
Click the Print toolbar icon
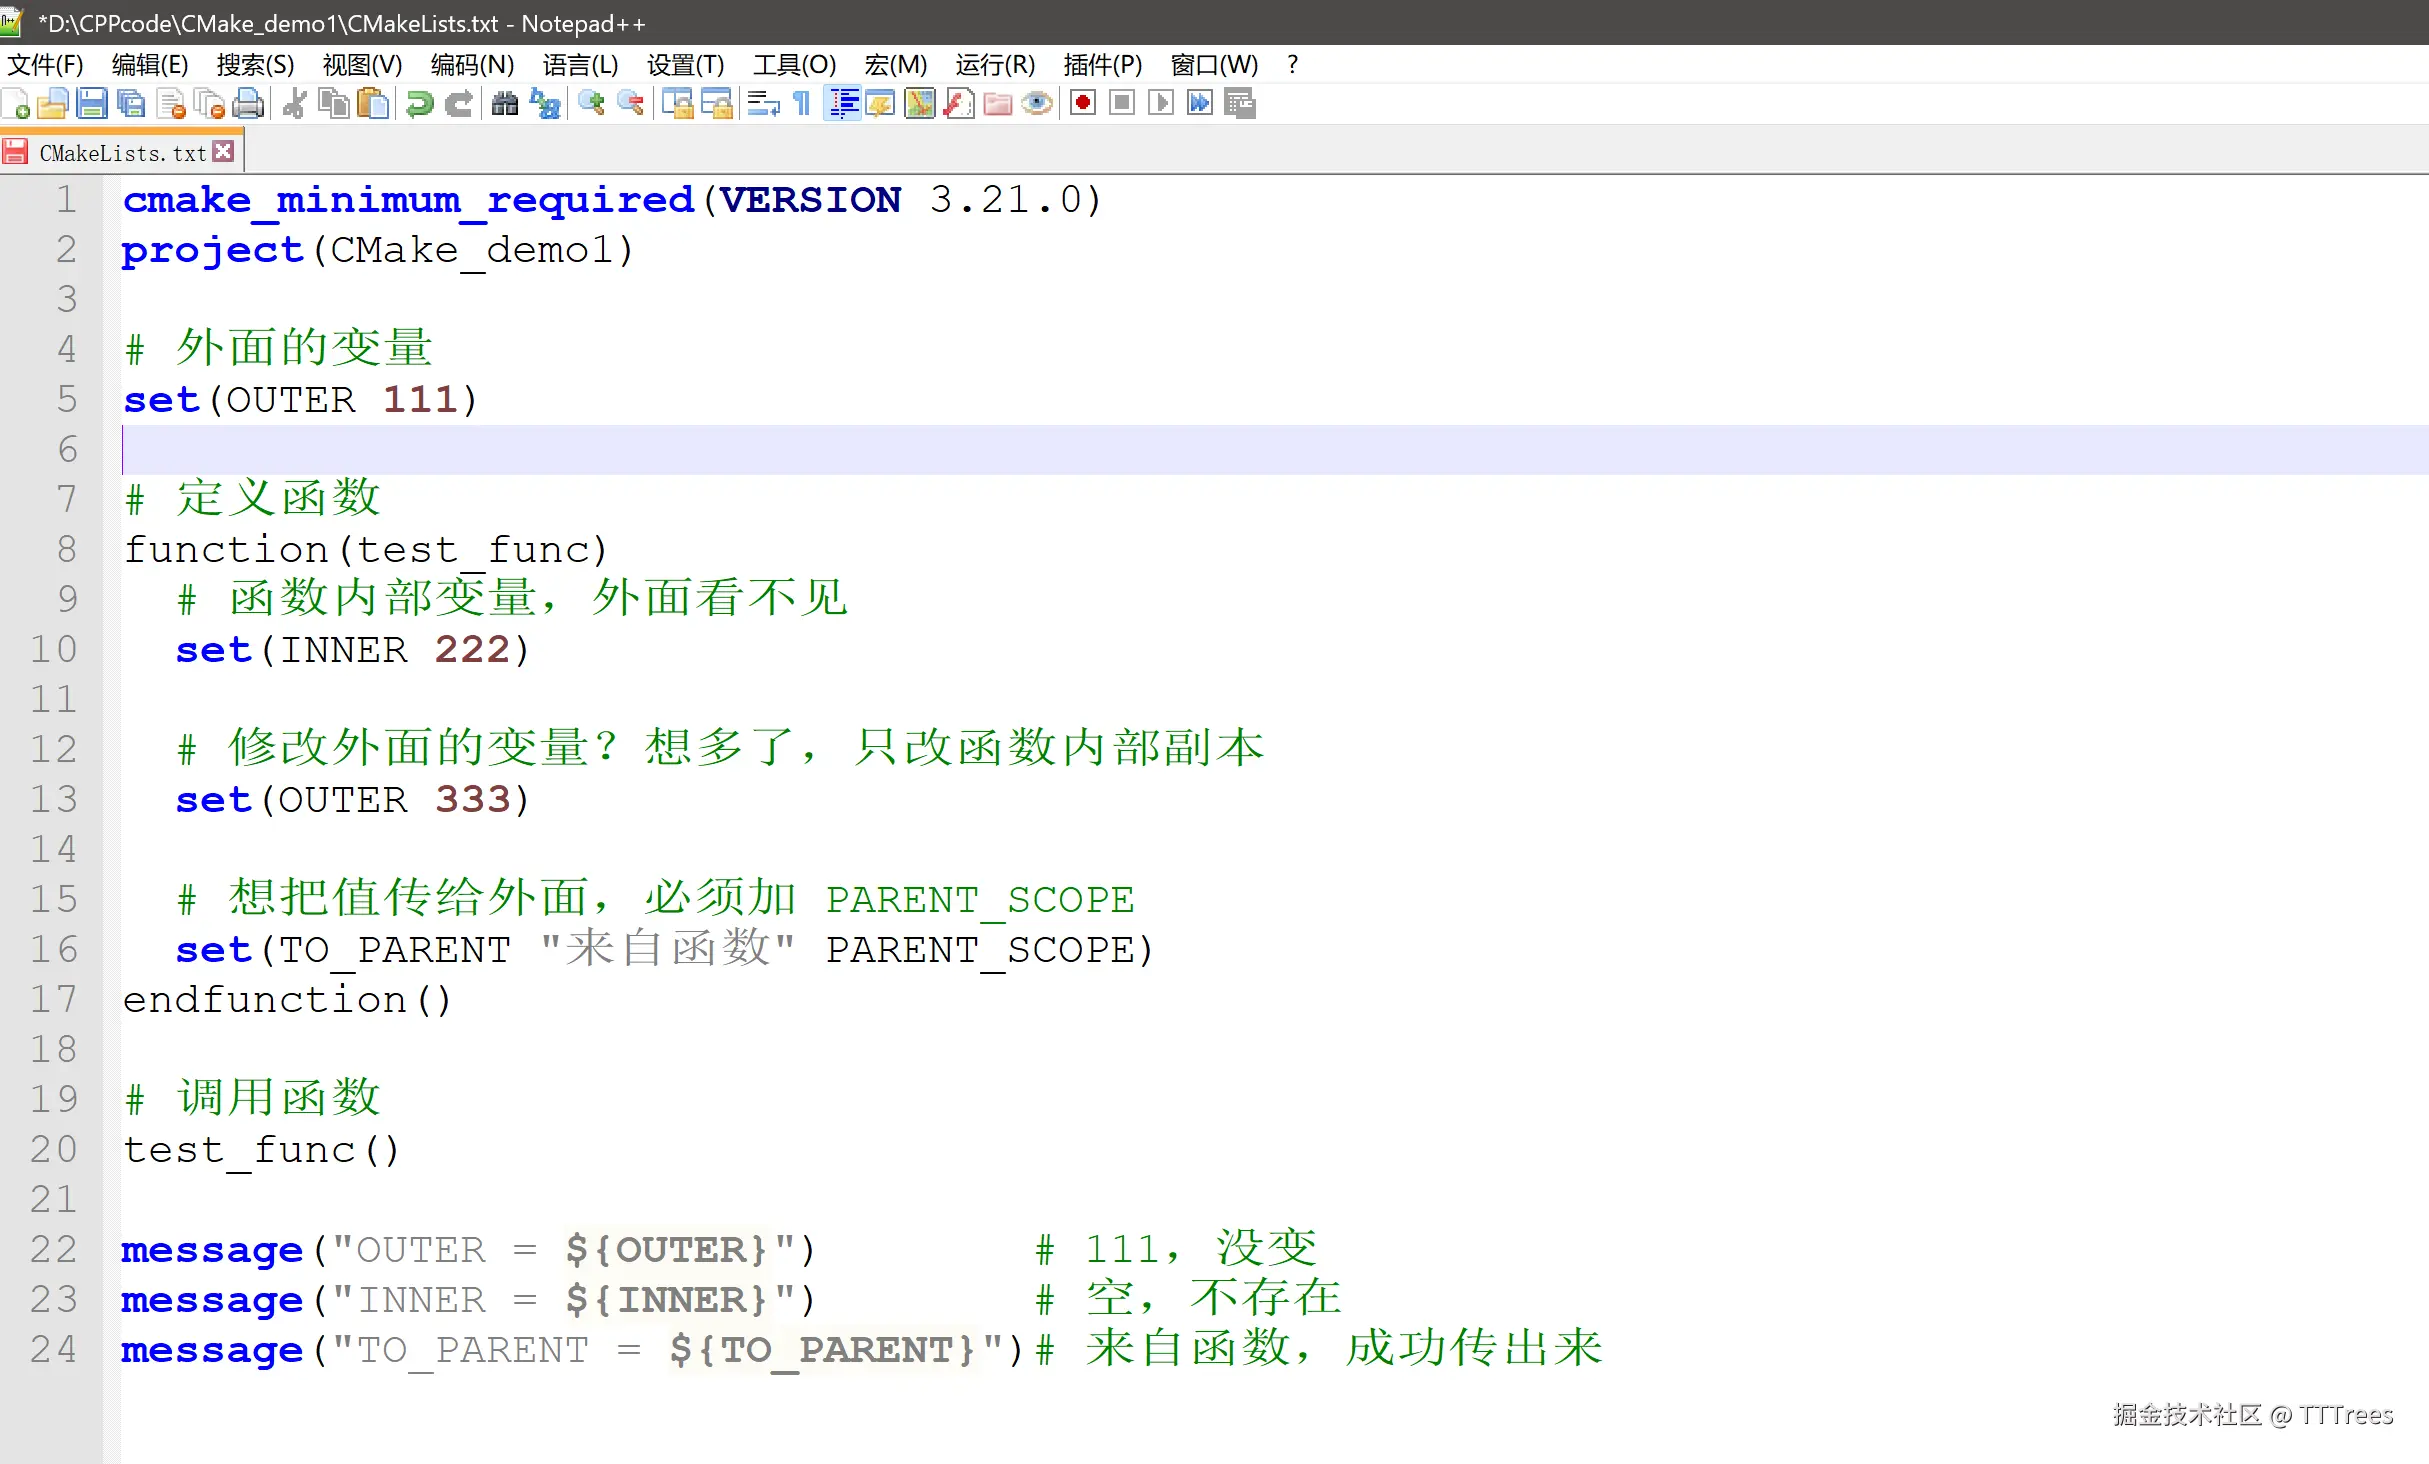[248, 103]
